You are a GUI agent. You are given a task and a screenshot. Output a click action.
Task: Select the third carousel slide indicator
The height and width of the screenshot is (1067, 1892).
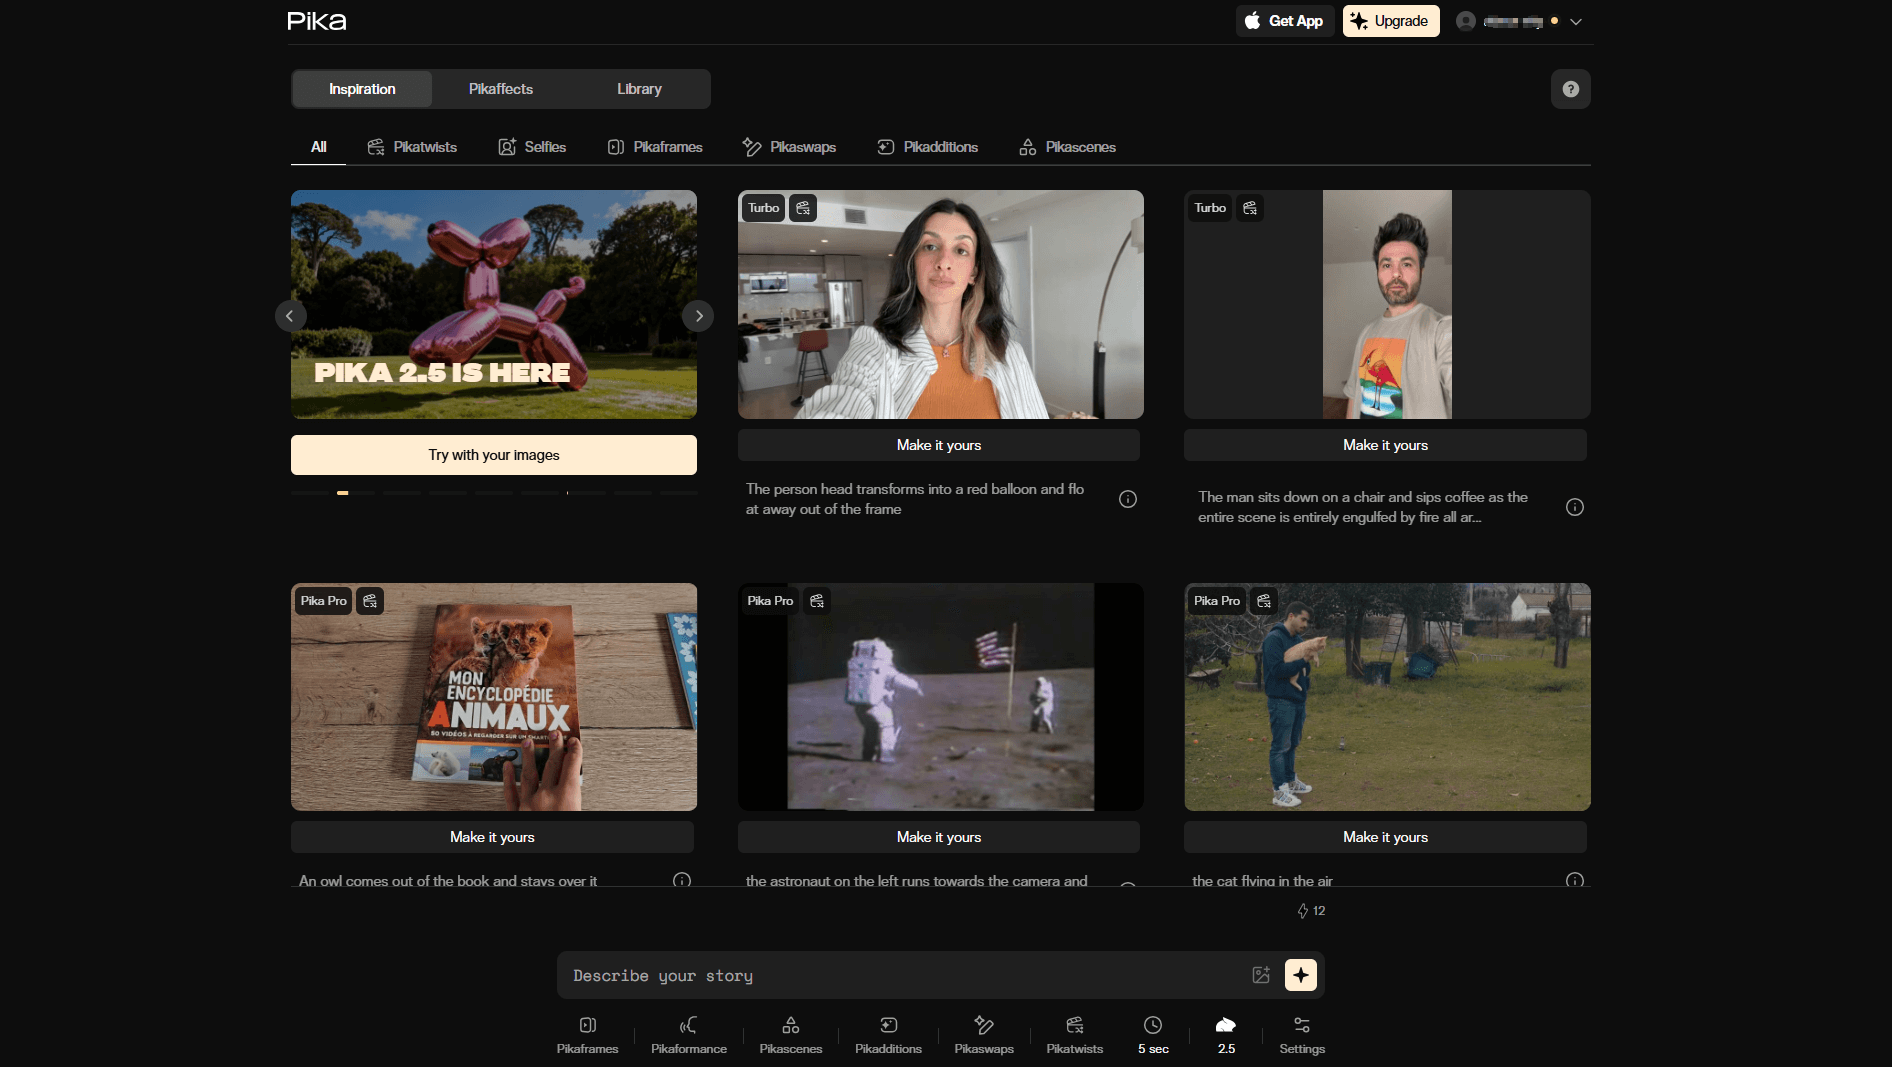[x=401, y=493]
